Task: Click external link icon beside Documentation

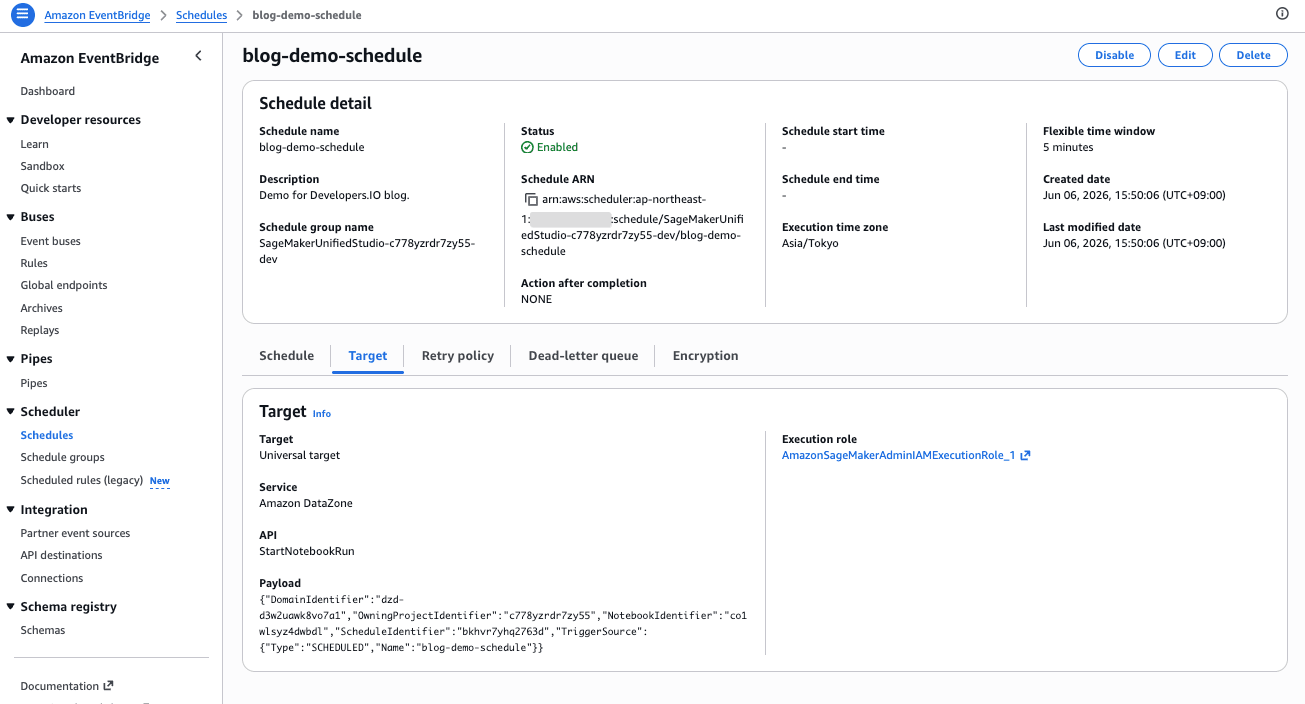Action: coord(108,686)
